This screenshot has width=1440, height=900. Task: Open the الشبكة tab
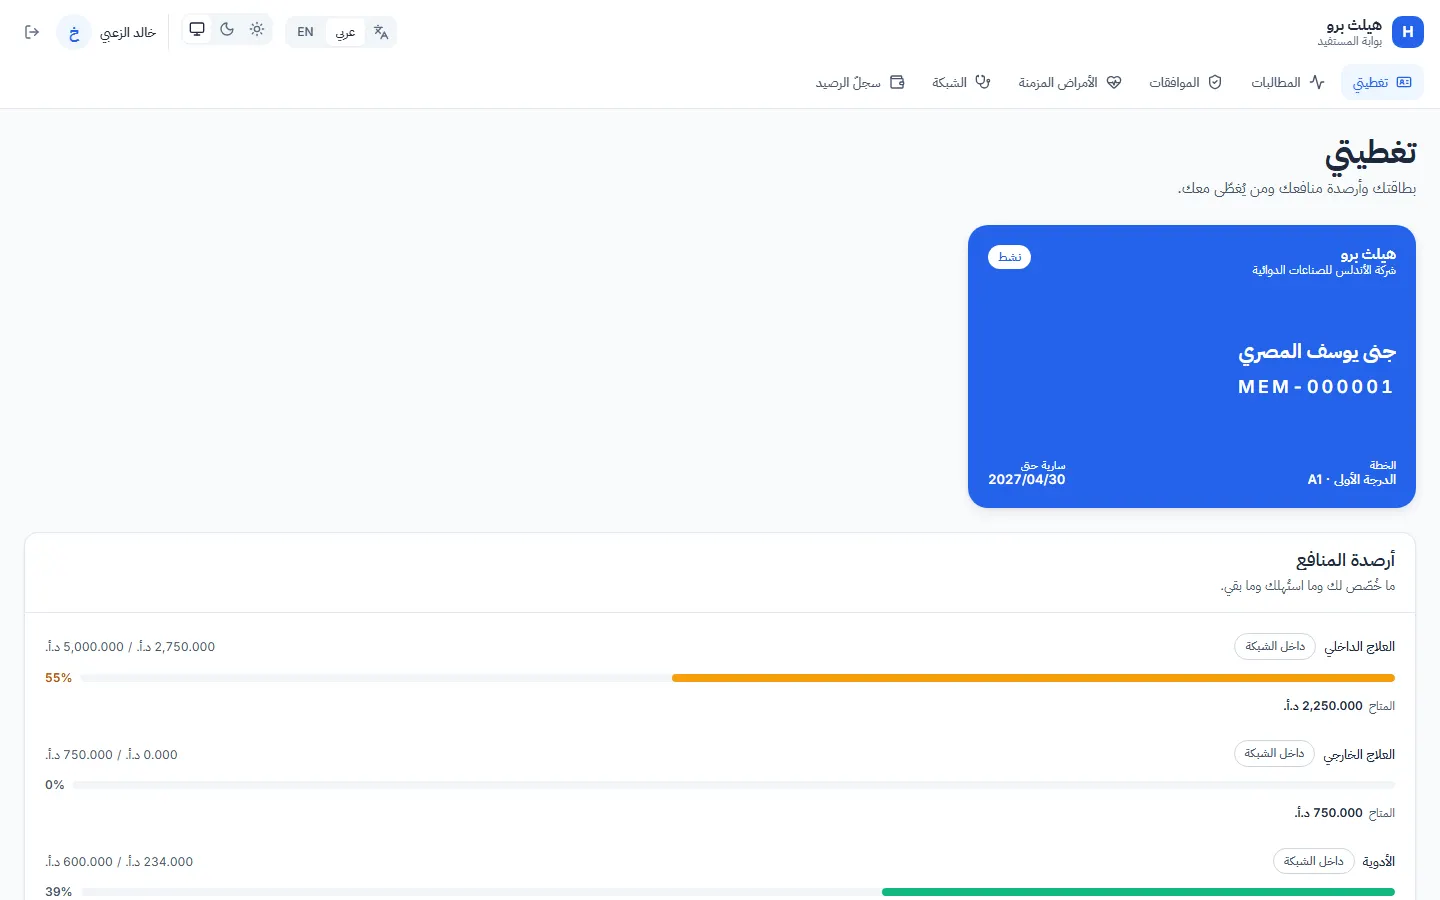coord(961,82)
